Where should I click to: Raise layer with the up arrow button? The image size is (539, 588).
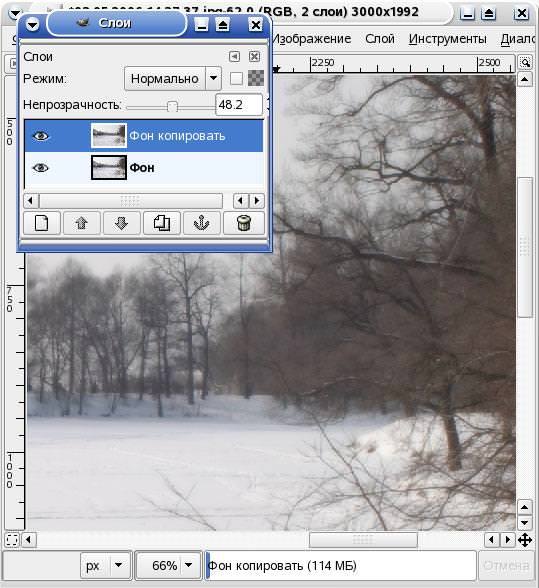coord(82,224)
